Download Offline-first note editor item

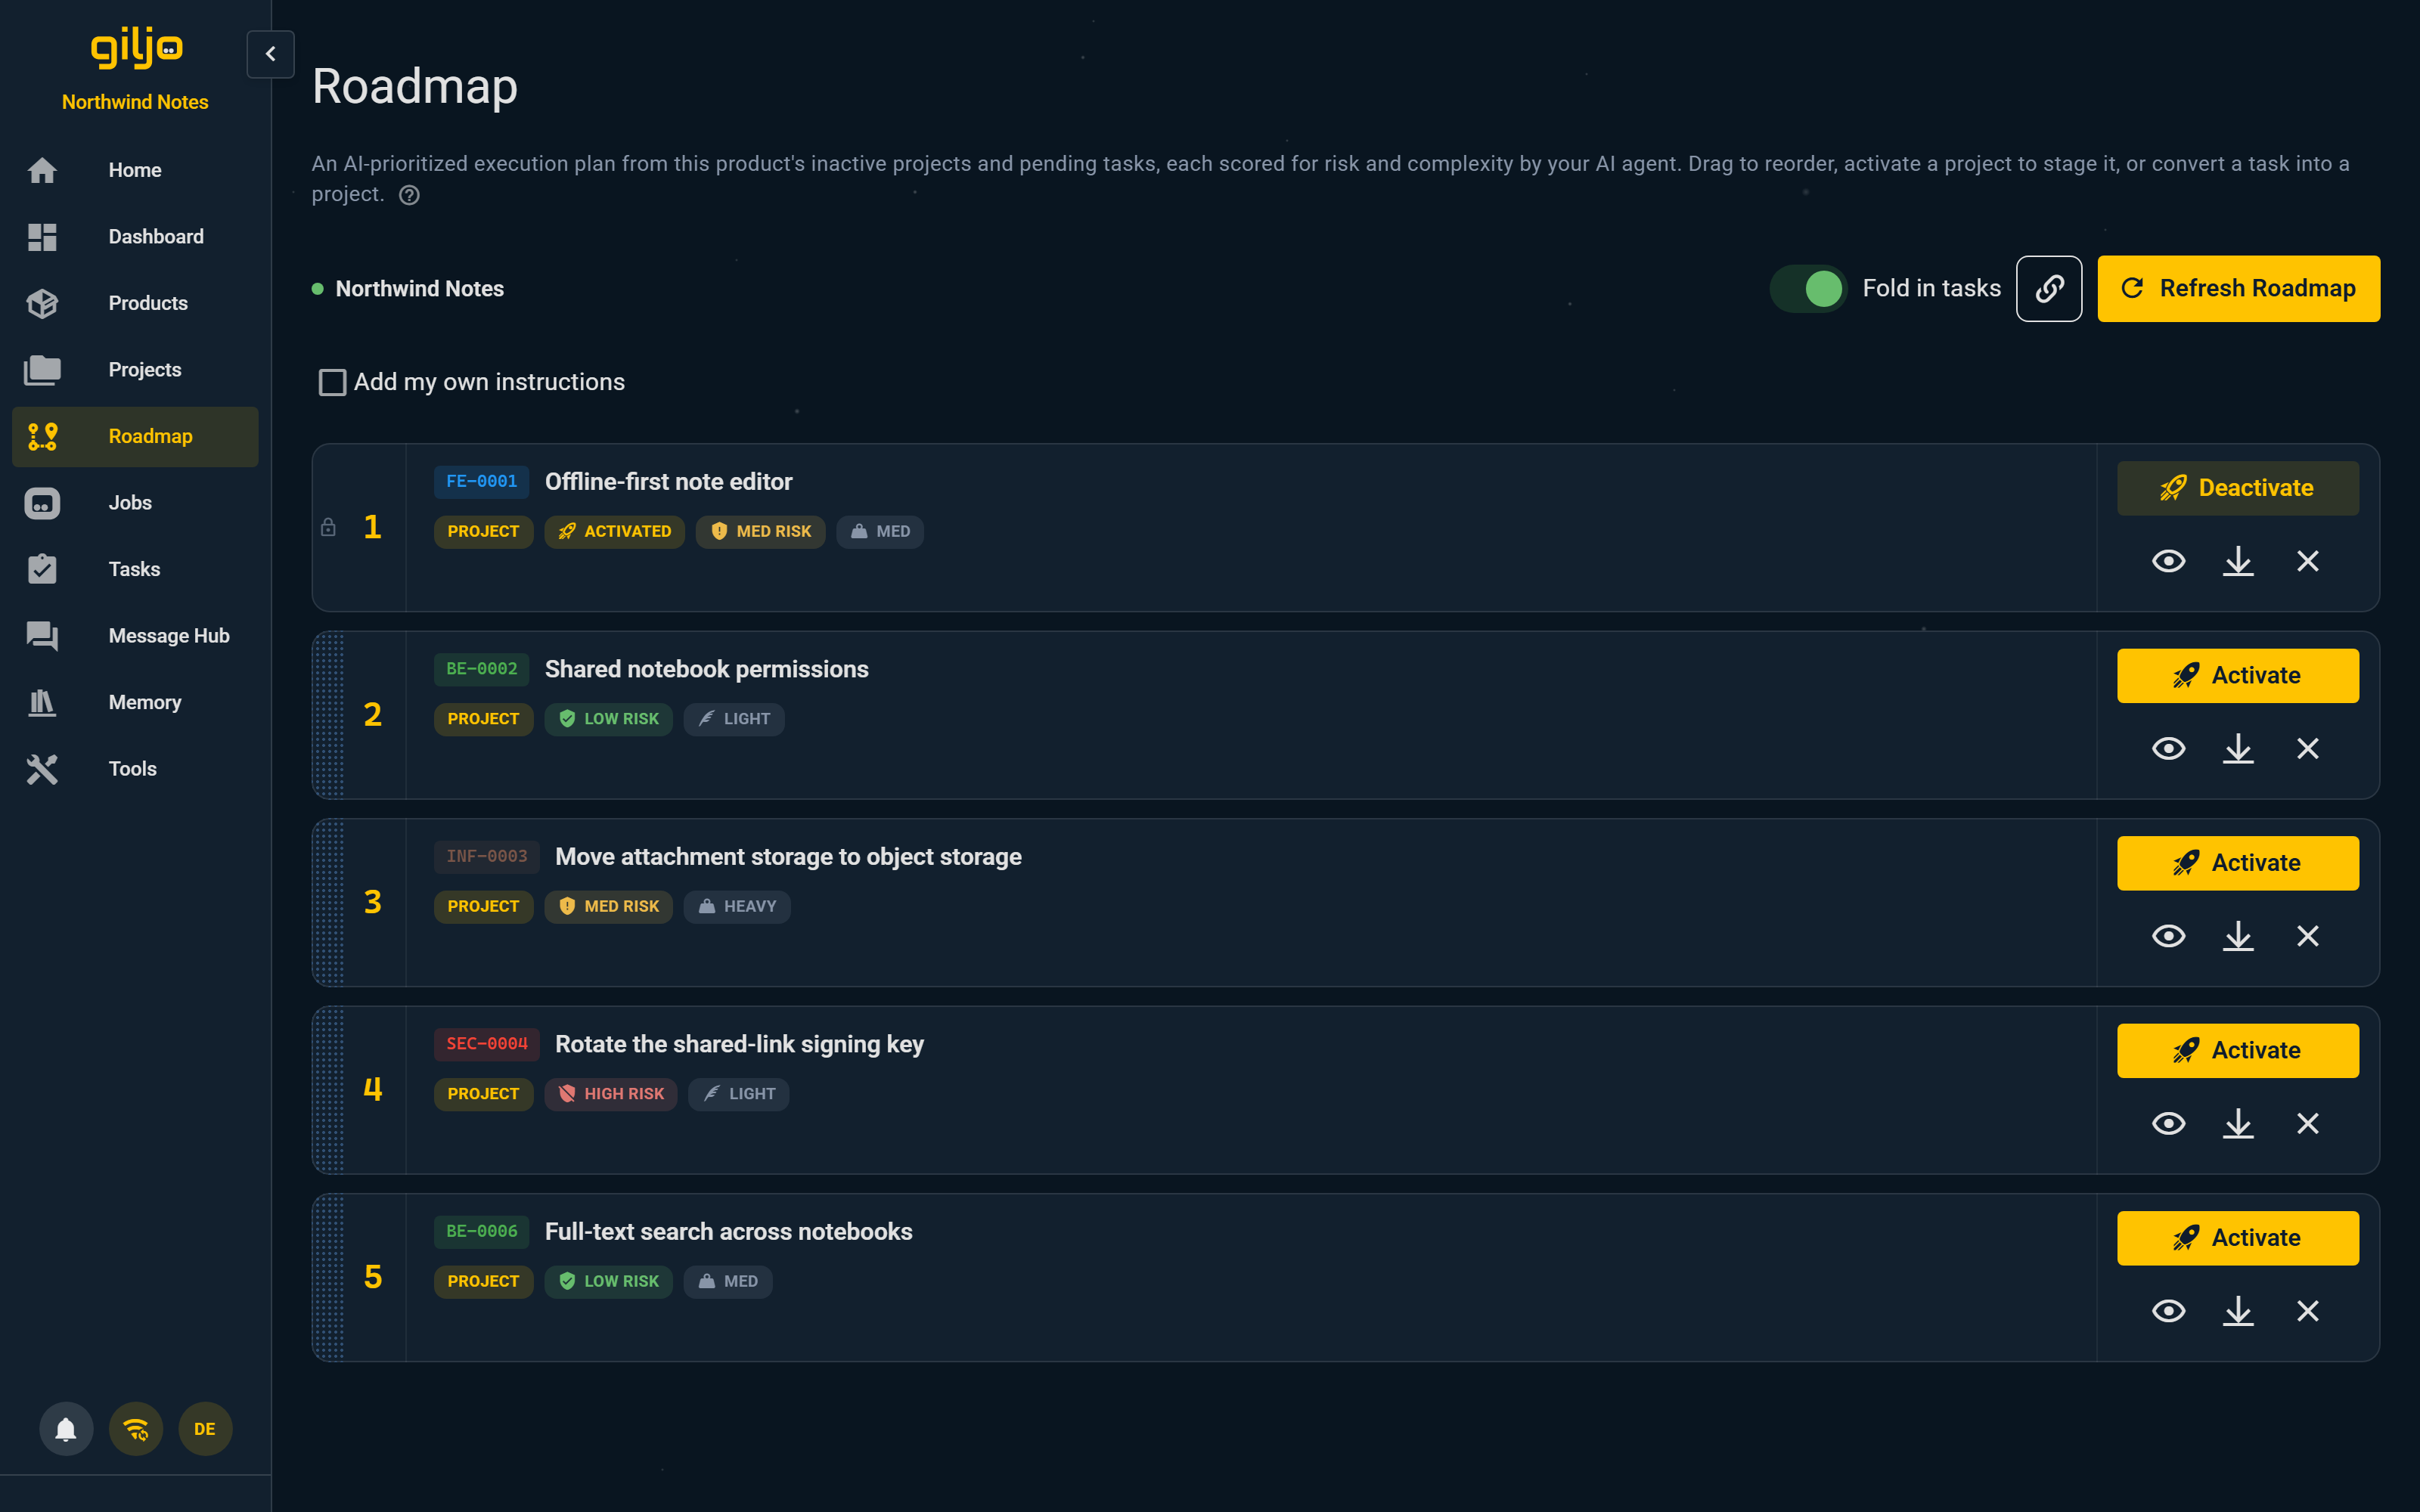click(x=2238, y=561)
